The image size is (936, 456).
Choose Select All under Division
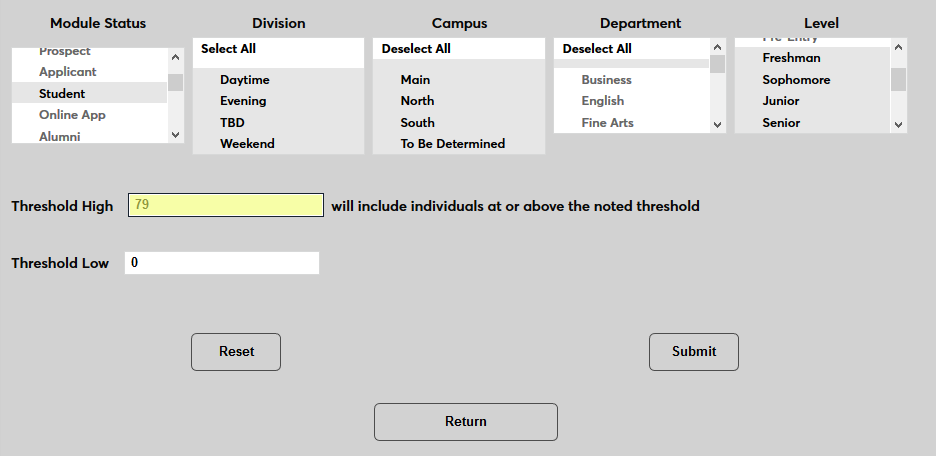pos(228,48)
